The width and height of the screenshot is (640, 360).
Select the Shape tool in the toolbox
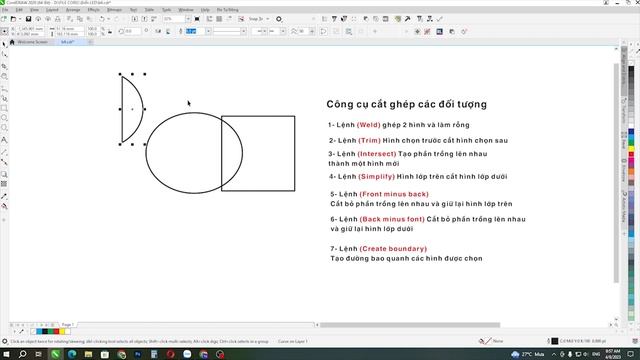4,54
